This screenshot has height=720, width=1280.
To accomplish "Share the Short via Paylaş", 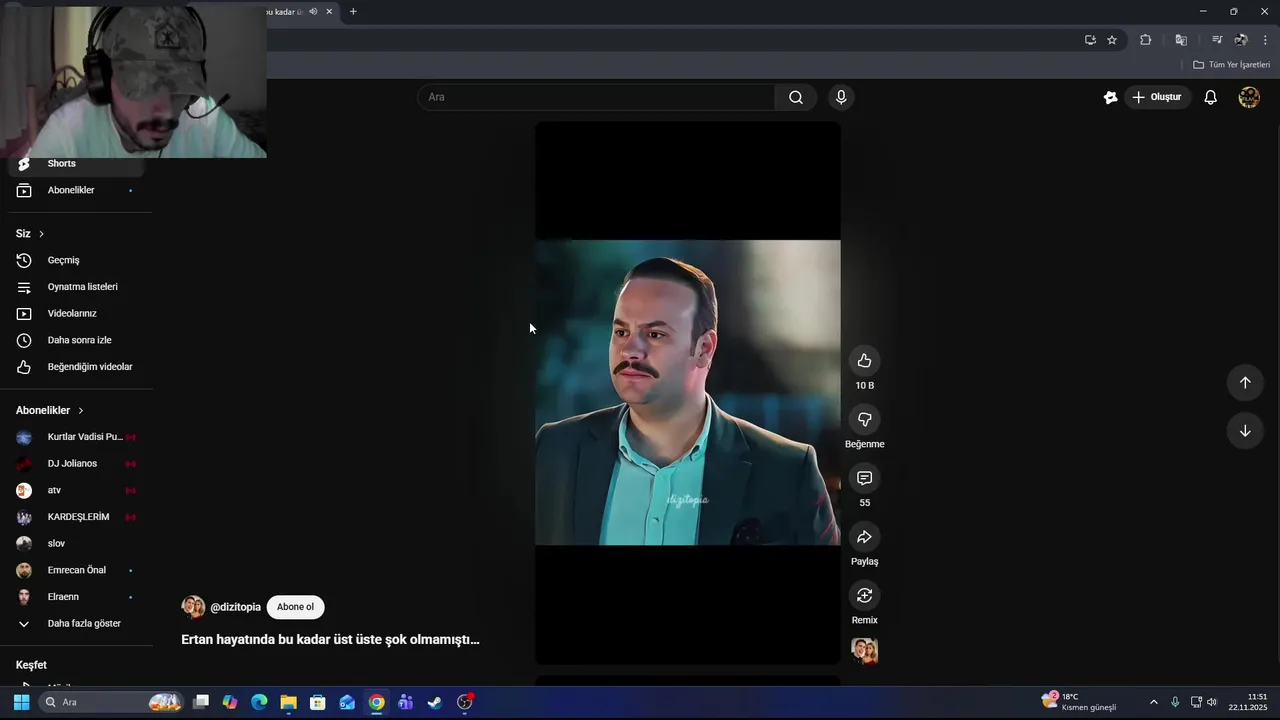I will pos(864,537).
